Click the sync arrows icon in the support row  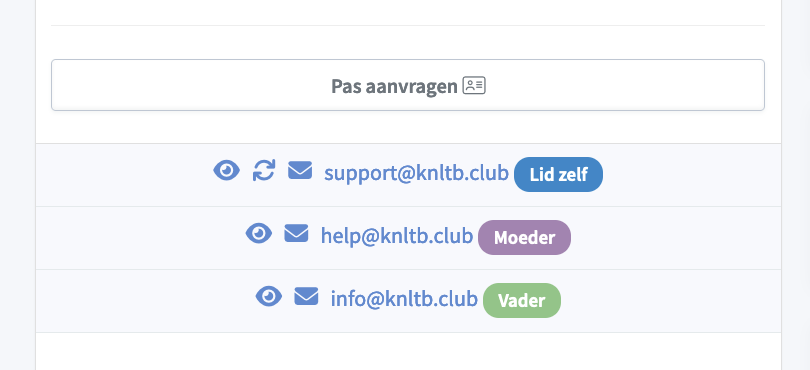(263, 170)
